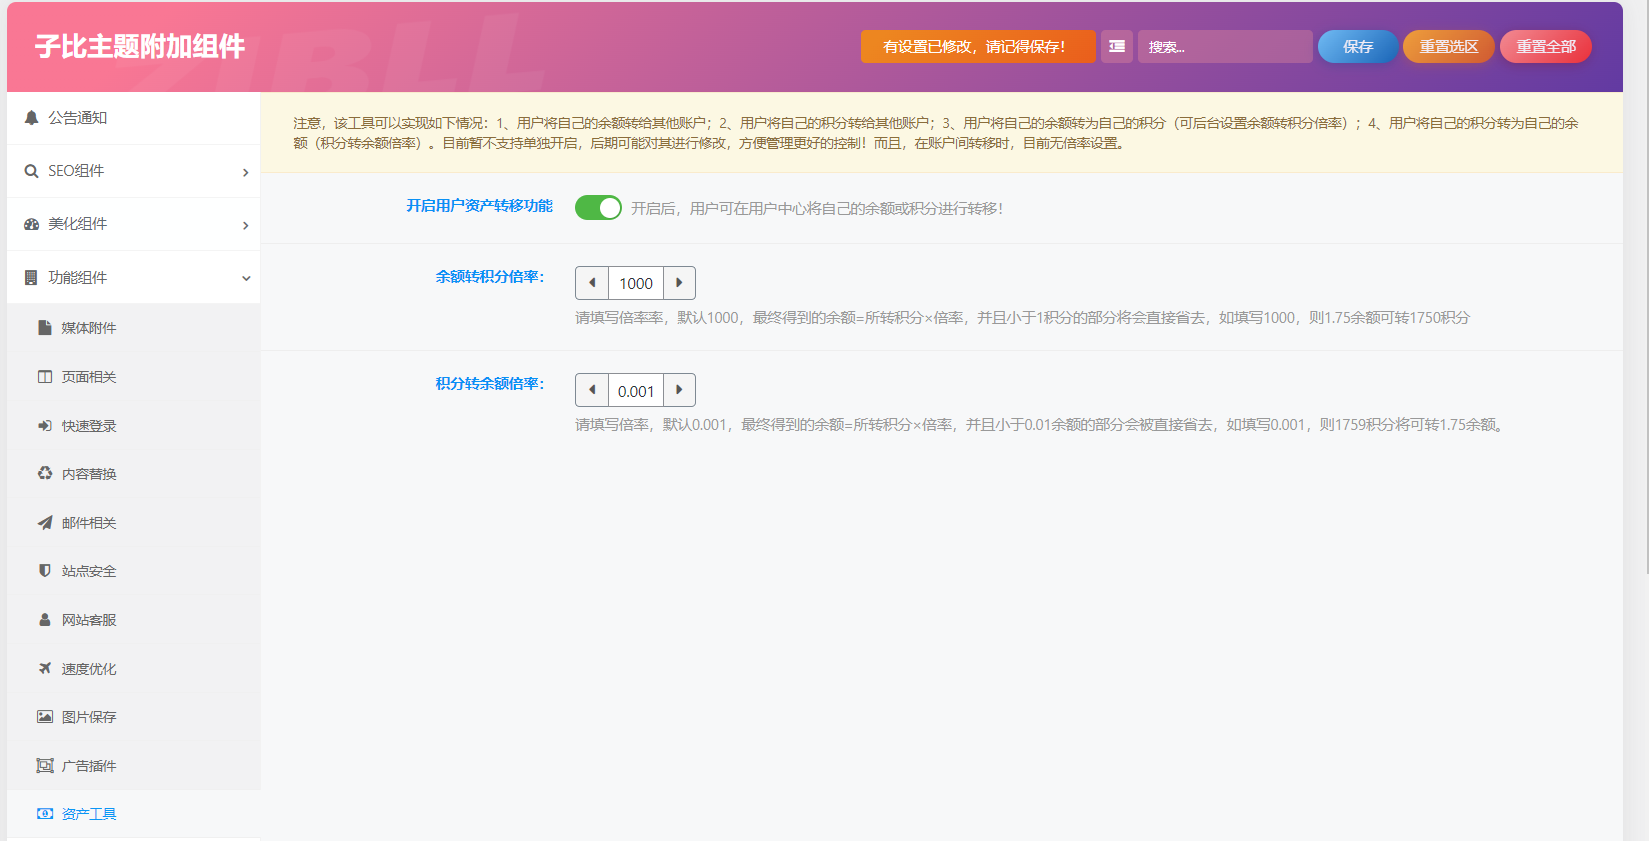Click the red 重置全部 button
Screen dimensions: 1649x841
tap(1546, 47)
